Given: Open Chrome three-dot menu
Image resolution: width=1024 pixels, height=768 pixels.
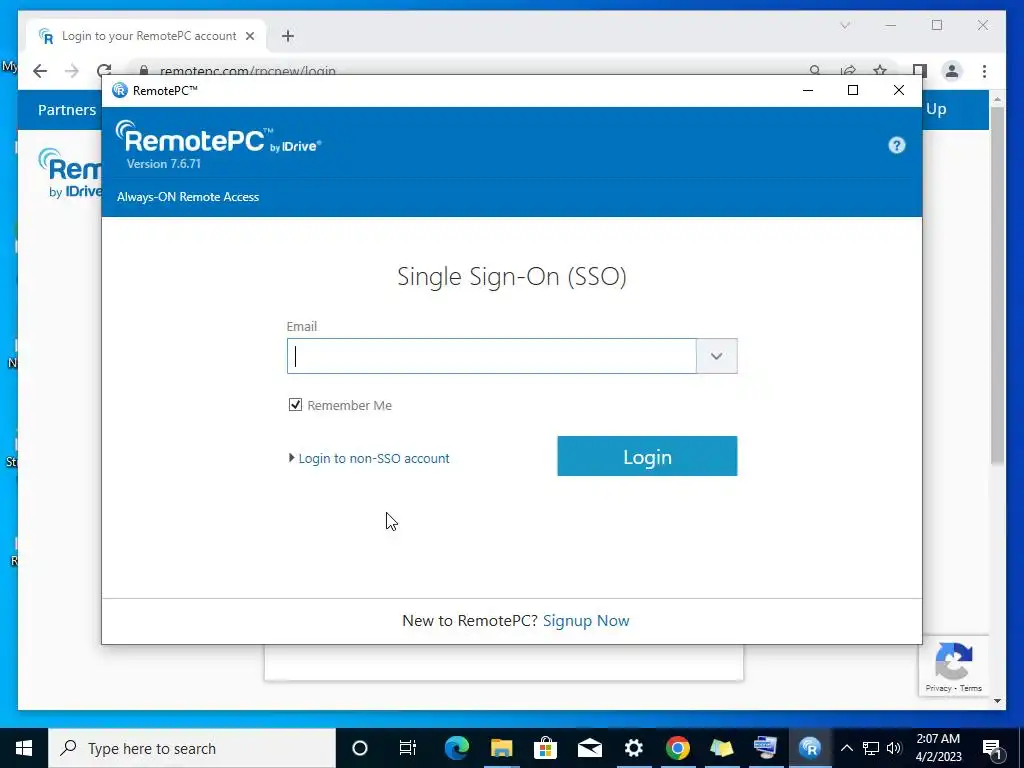Looking at the screenshot, I should coord(984,71).
